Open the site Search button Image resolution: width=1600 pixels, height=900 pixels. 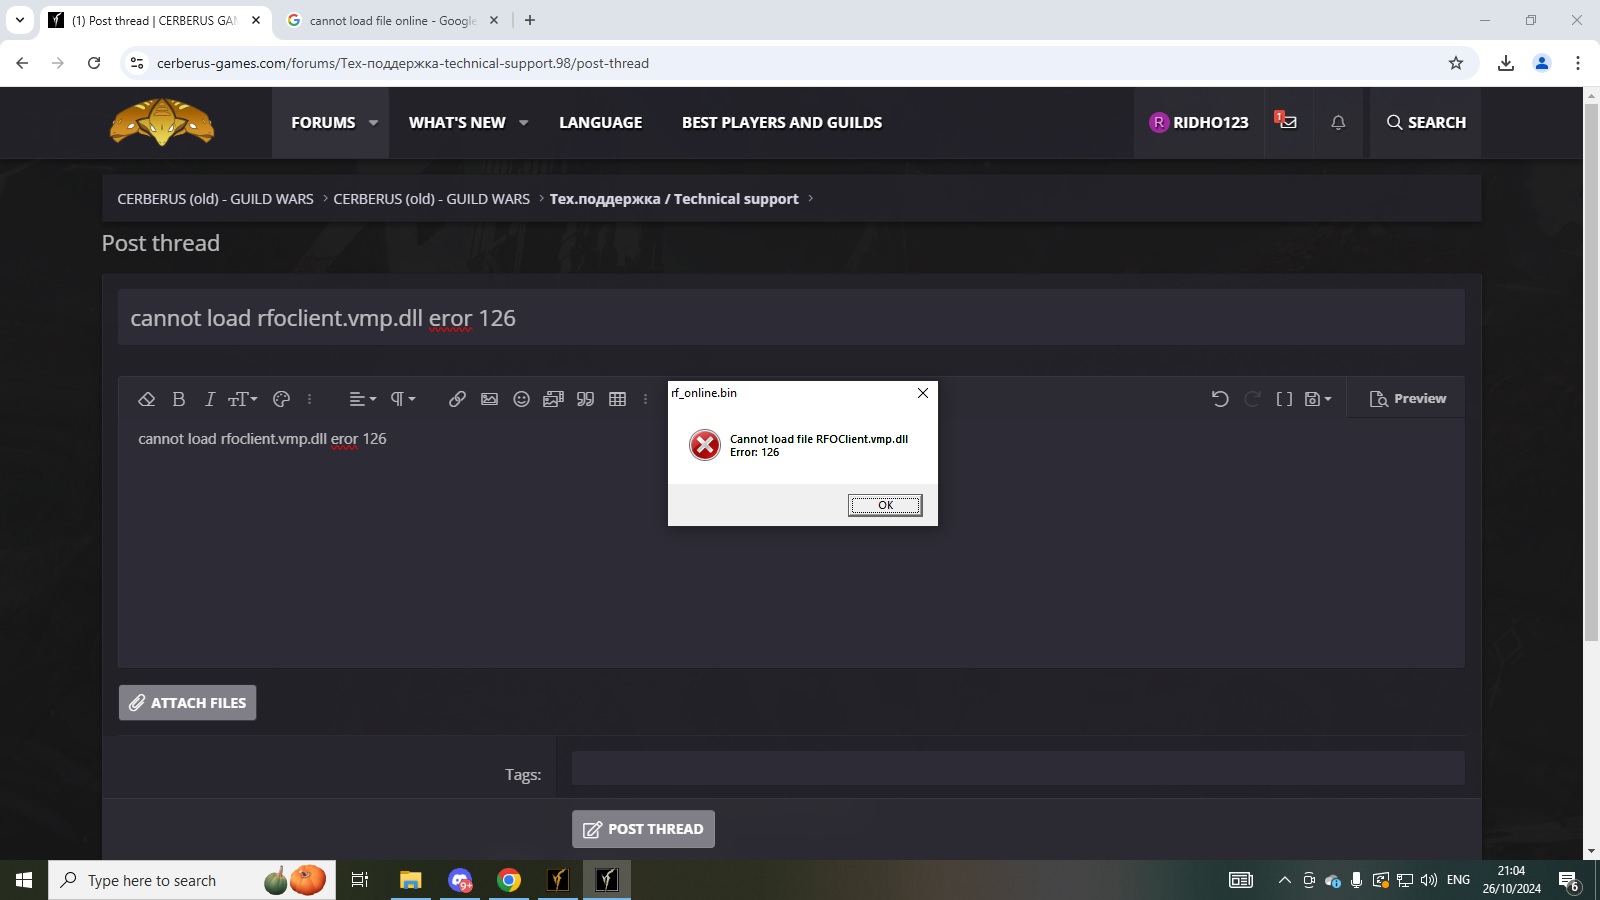coord(1426,122)
